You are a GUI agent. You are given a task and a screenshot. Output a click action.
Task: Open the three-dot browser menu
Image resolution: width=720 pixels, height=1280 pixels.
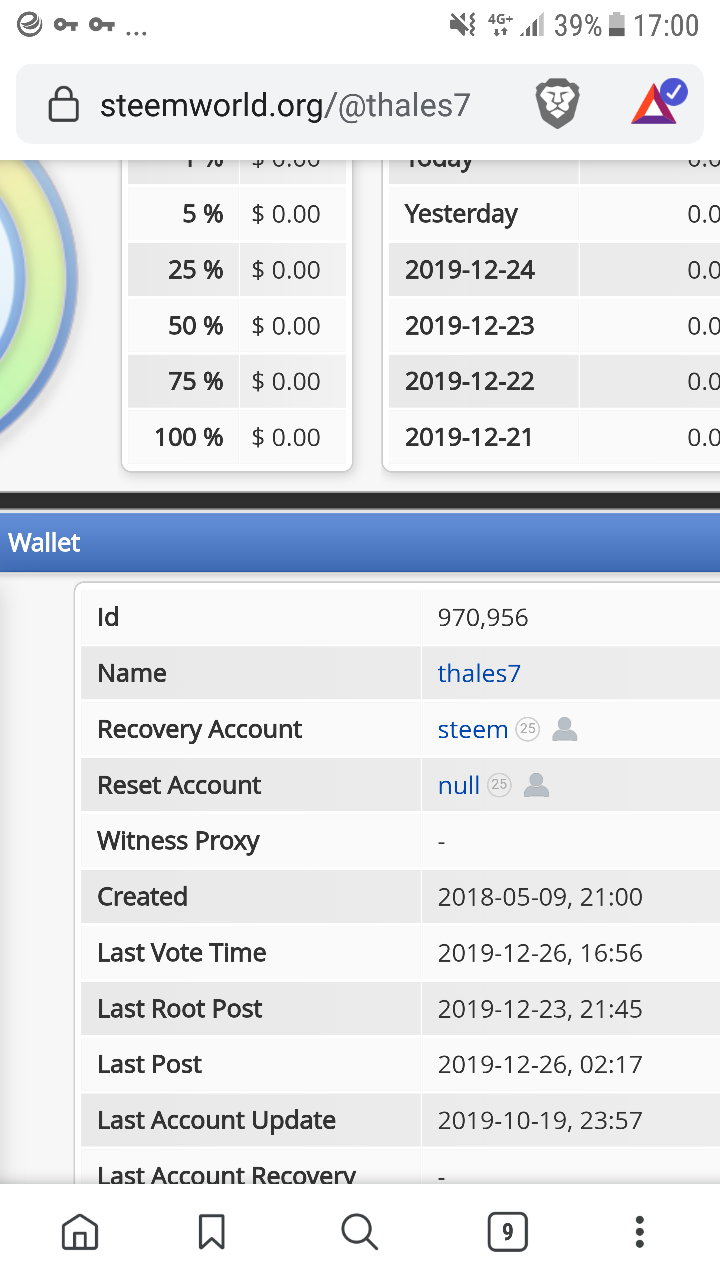(640, 1232)
